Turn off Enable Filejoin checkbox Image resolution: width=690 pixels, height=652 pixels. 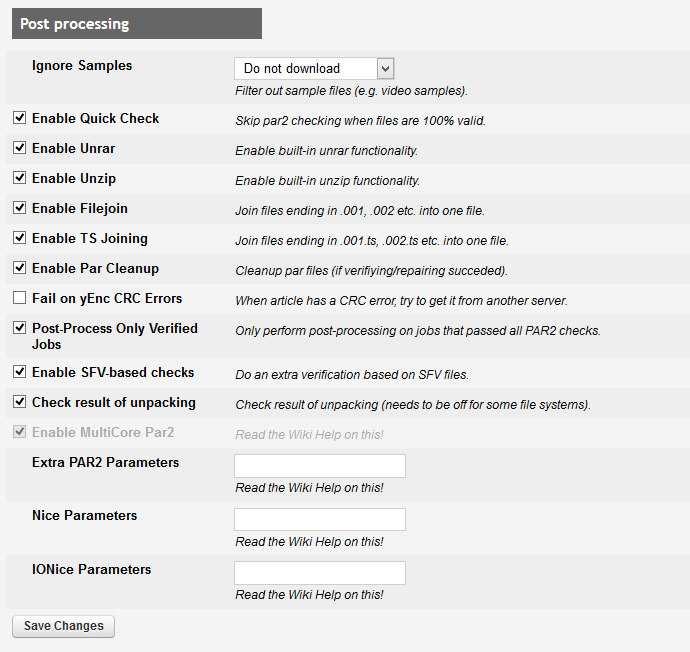[19, 208]
